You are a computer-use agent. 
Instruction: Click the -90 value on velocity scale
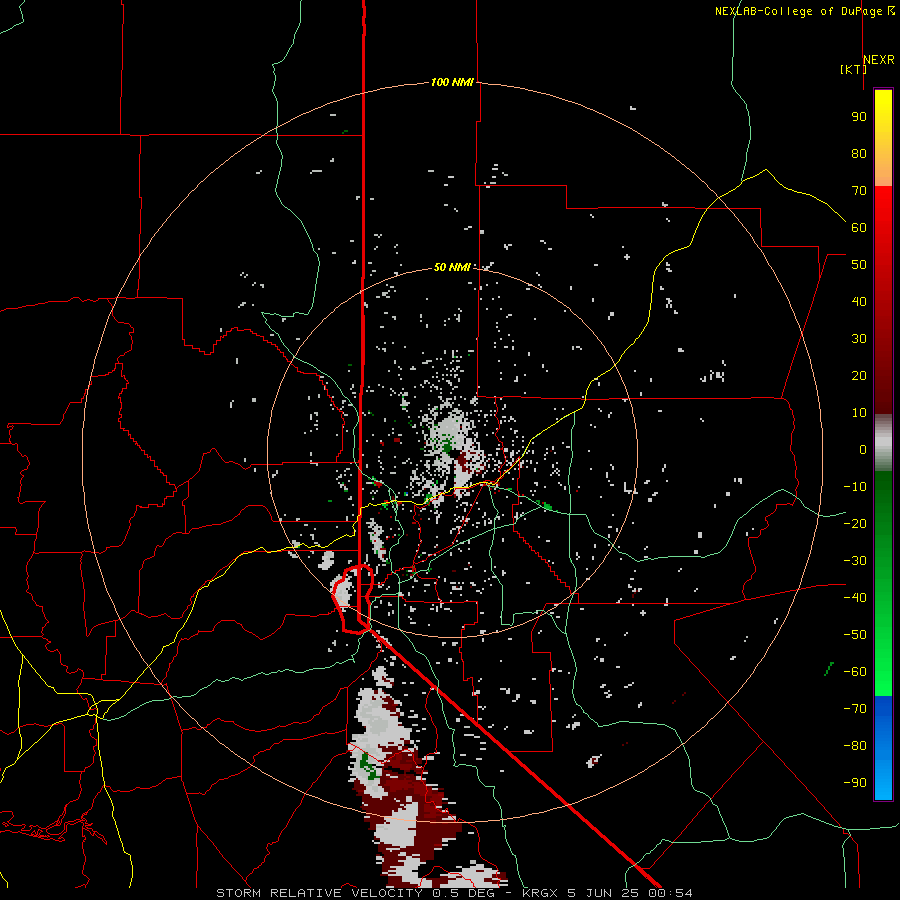click(855, 783)
